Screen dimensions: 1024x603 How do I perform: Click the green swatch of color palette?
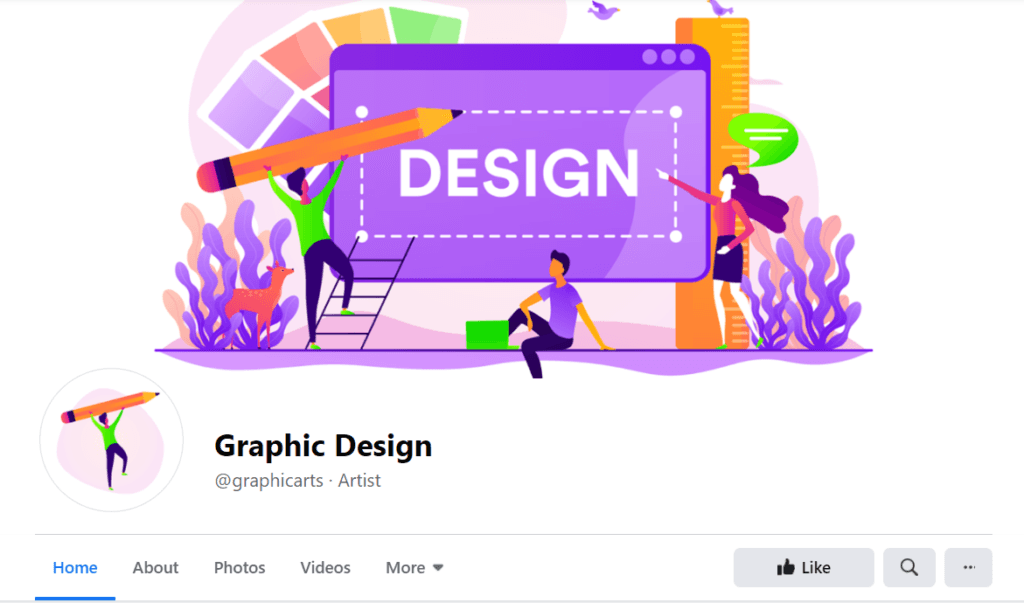click(x=426, y=26)
